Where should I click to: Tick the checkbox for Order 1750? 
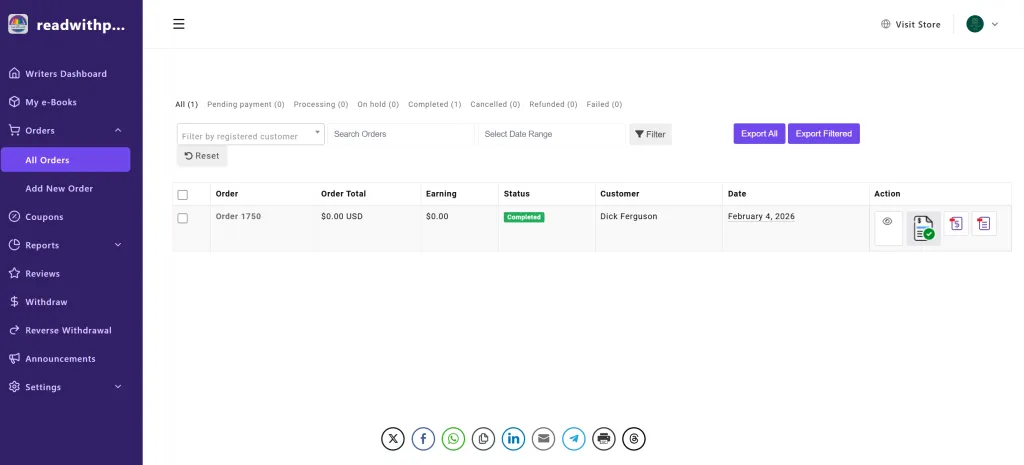click(182, 218)
